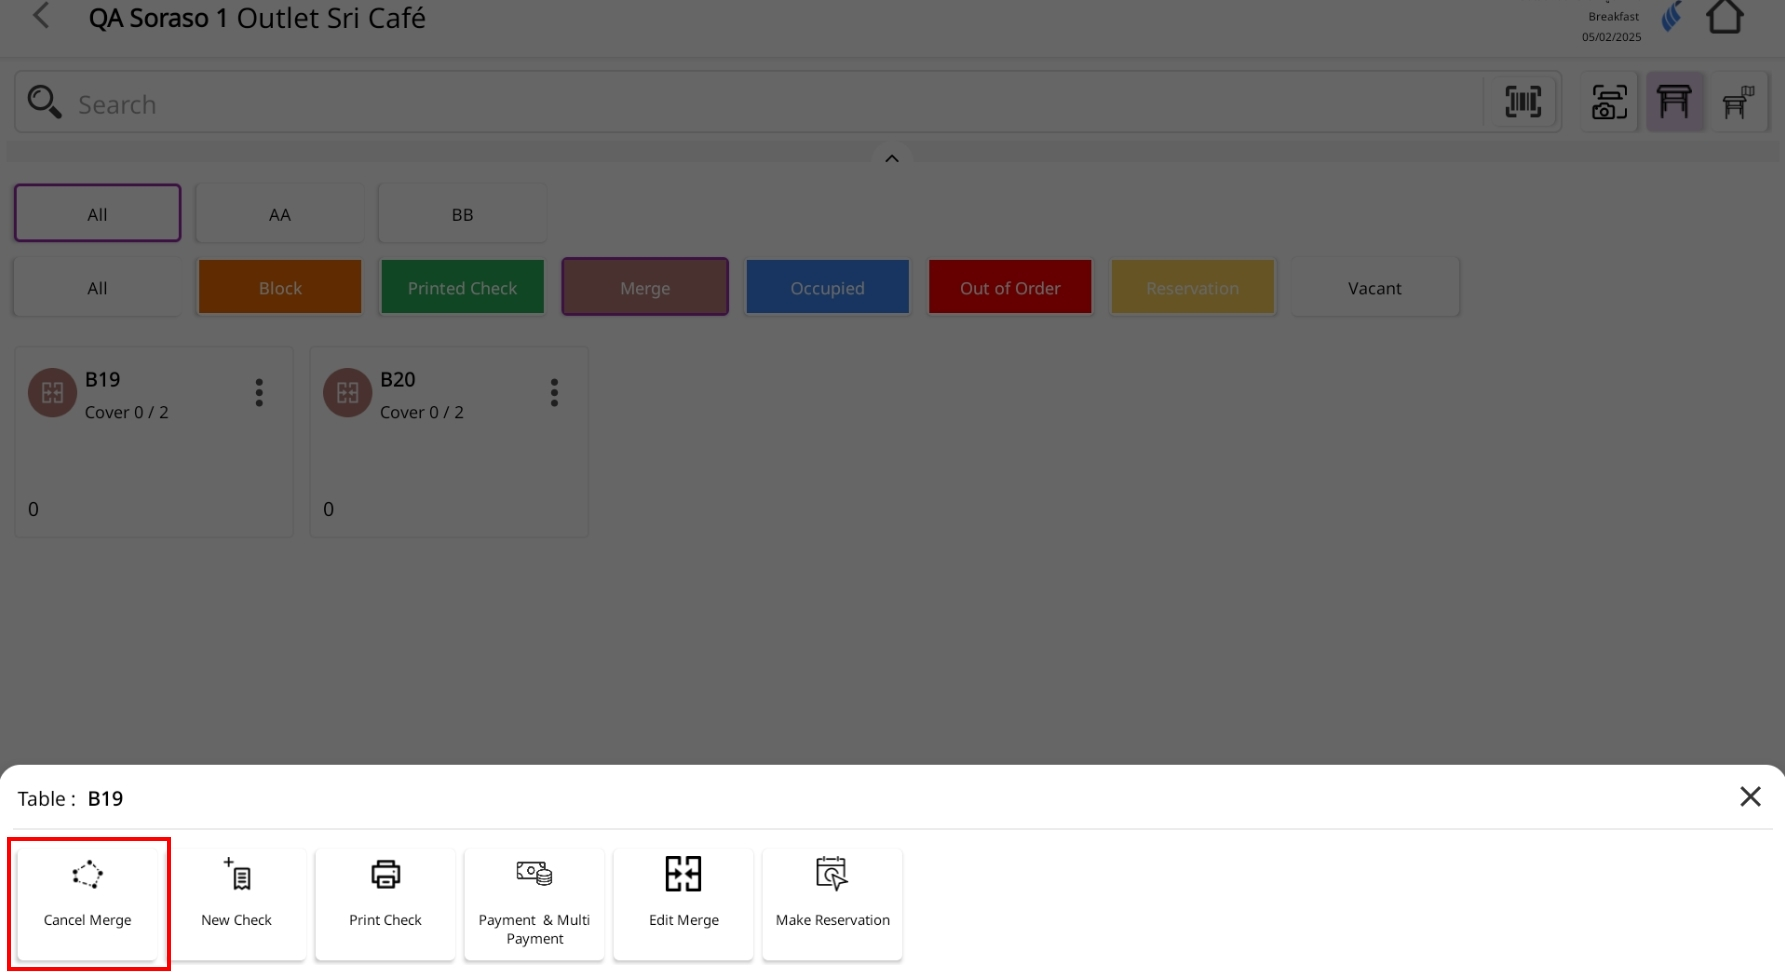Switch to the AA area tab

click(x=280, y=214)
